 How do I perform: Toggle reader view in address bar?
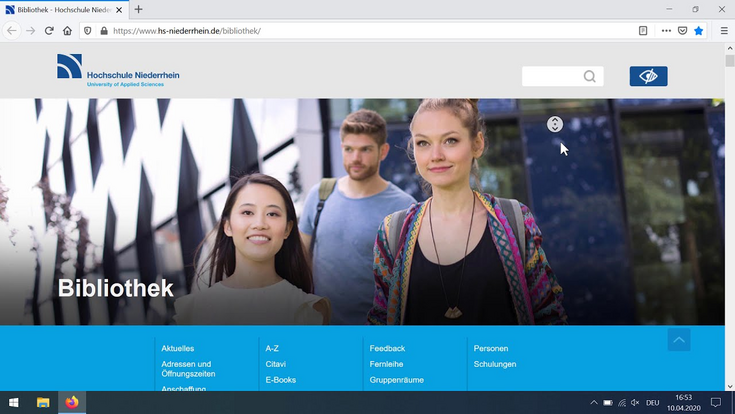(x=644, y=31)
